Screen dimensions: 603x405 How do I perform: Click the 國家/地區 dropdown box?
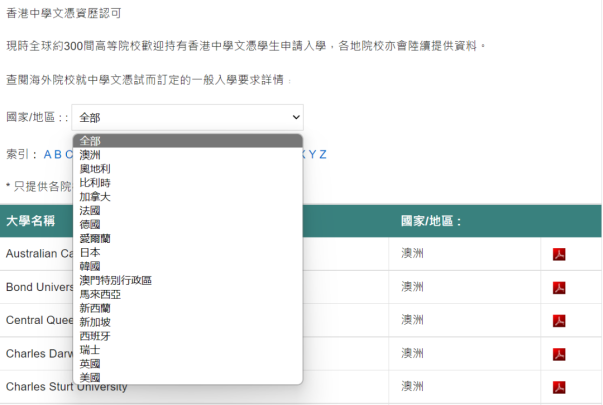coord(186,117)
